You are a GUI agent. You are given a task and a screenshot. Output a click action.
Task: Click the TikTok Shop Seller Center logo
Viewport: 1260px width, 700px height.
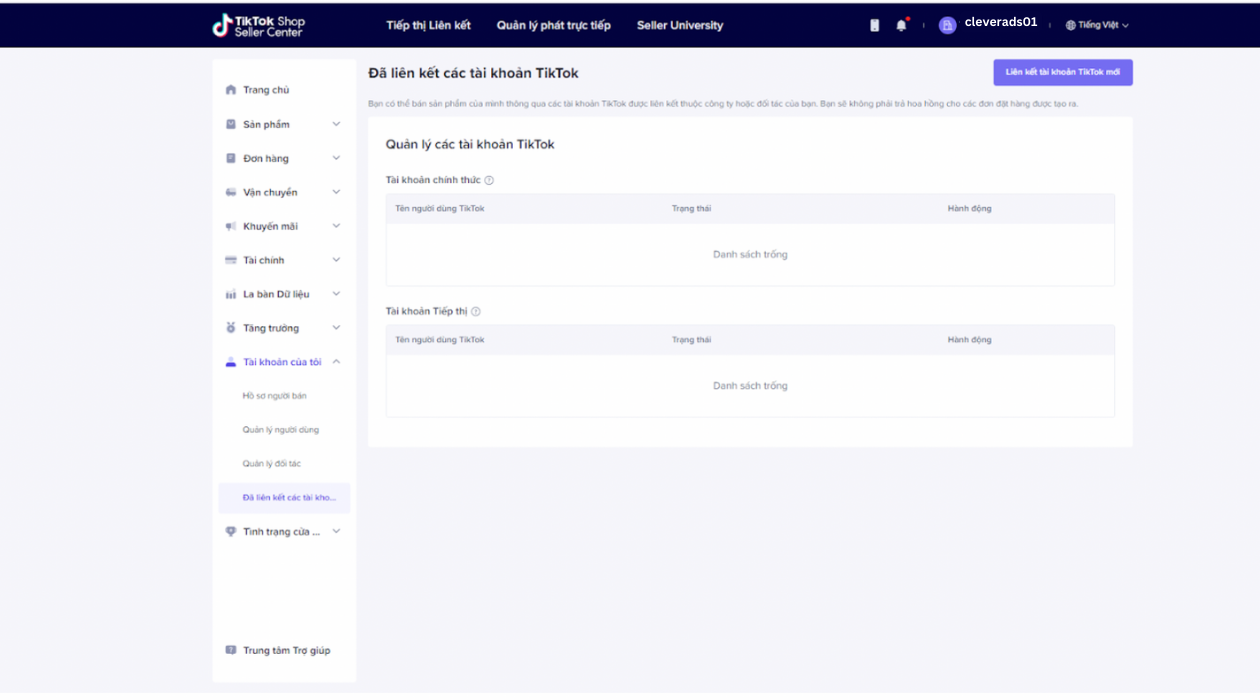click(x=259, y=25)
